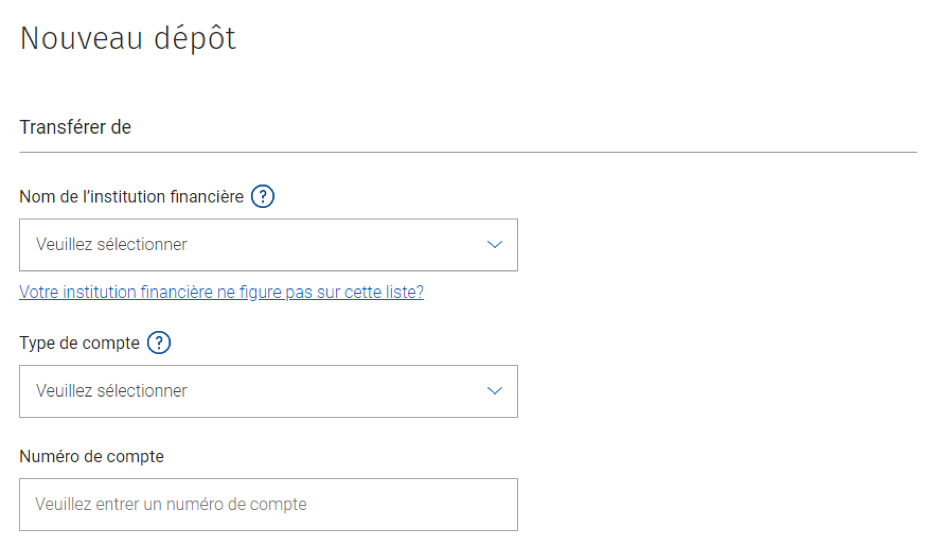Open help icon beside Nom de l'institution financière
The image size is (939, 560).
tap(262, 196)
